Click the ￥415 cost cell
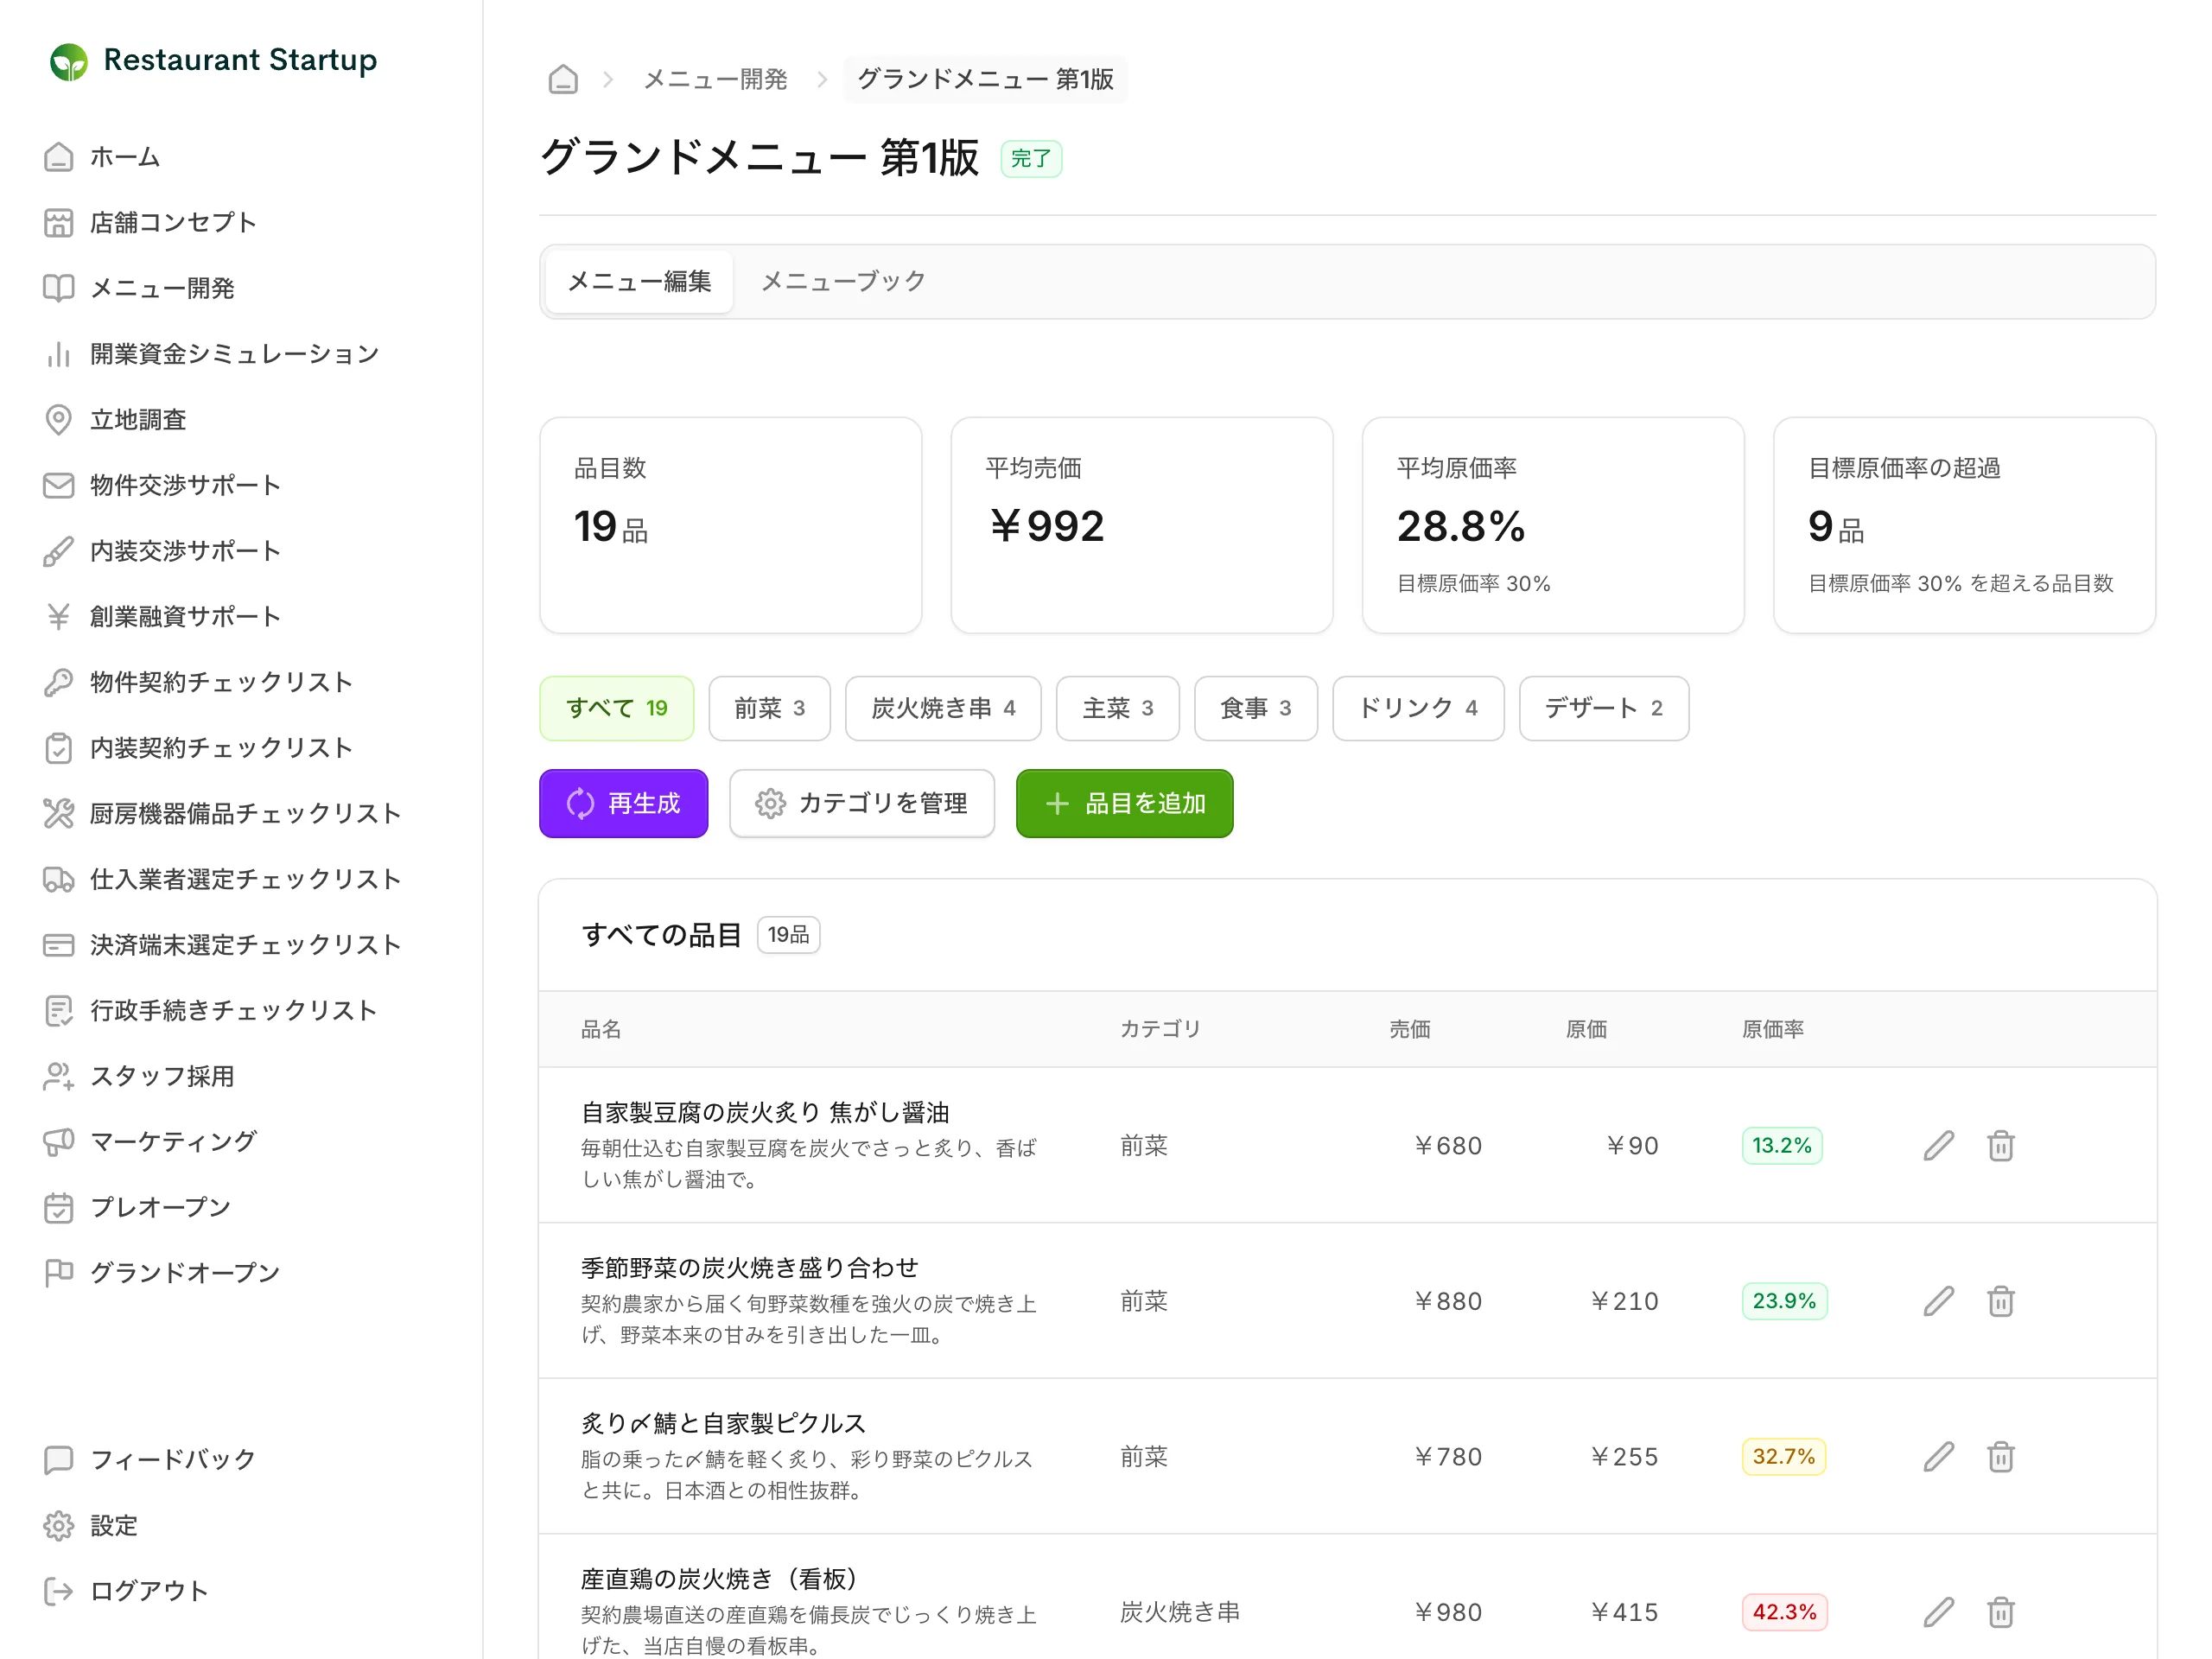The height and width of the screenshot is (1659, 2212). click(1624, 1612)
